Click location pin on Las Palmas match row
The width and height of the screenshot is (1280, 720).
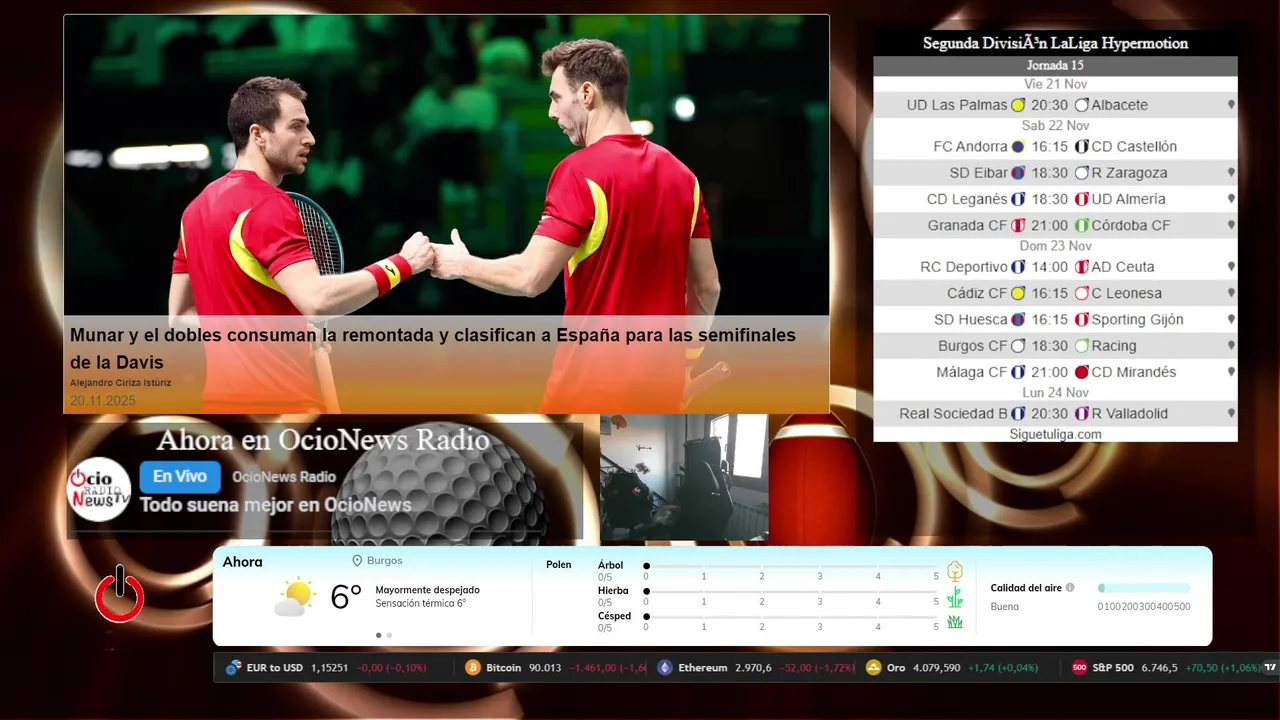tap(1231, 105)
